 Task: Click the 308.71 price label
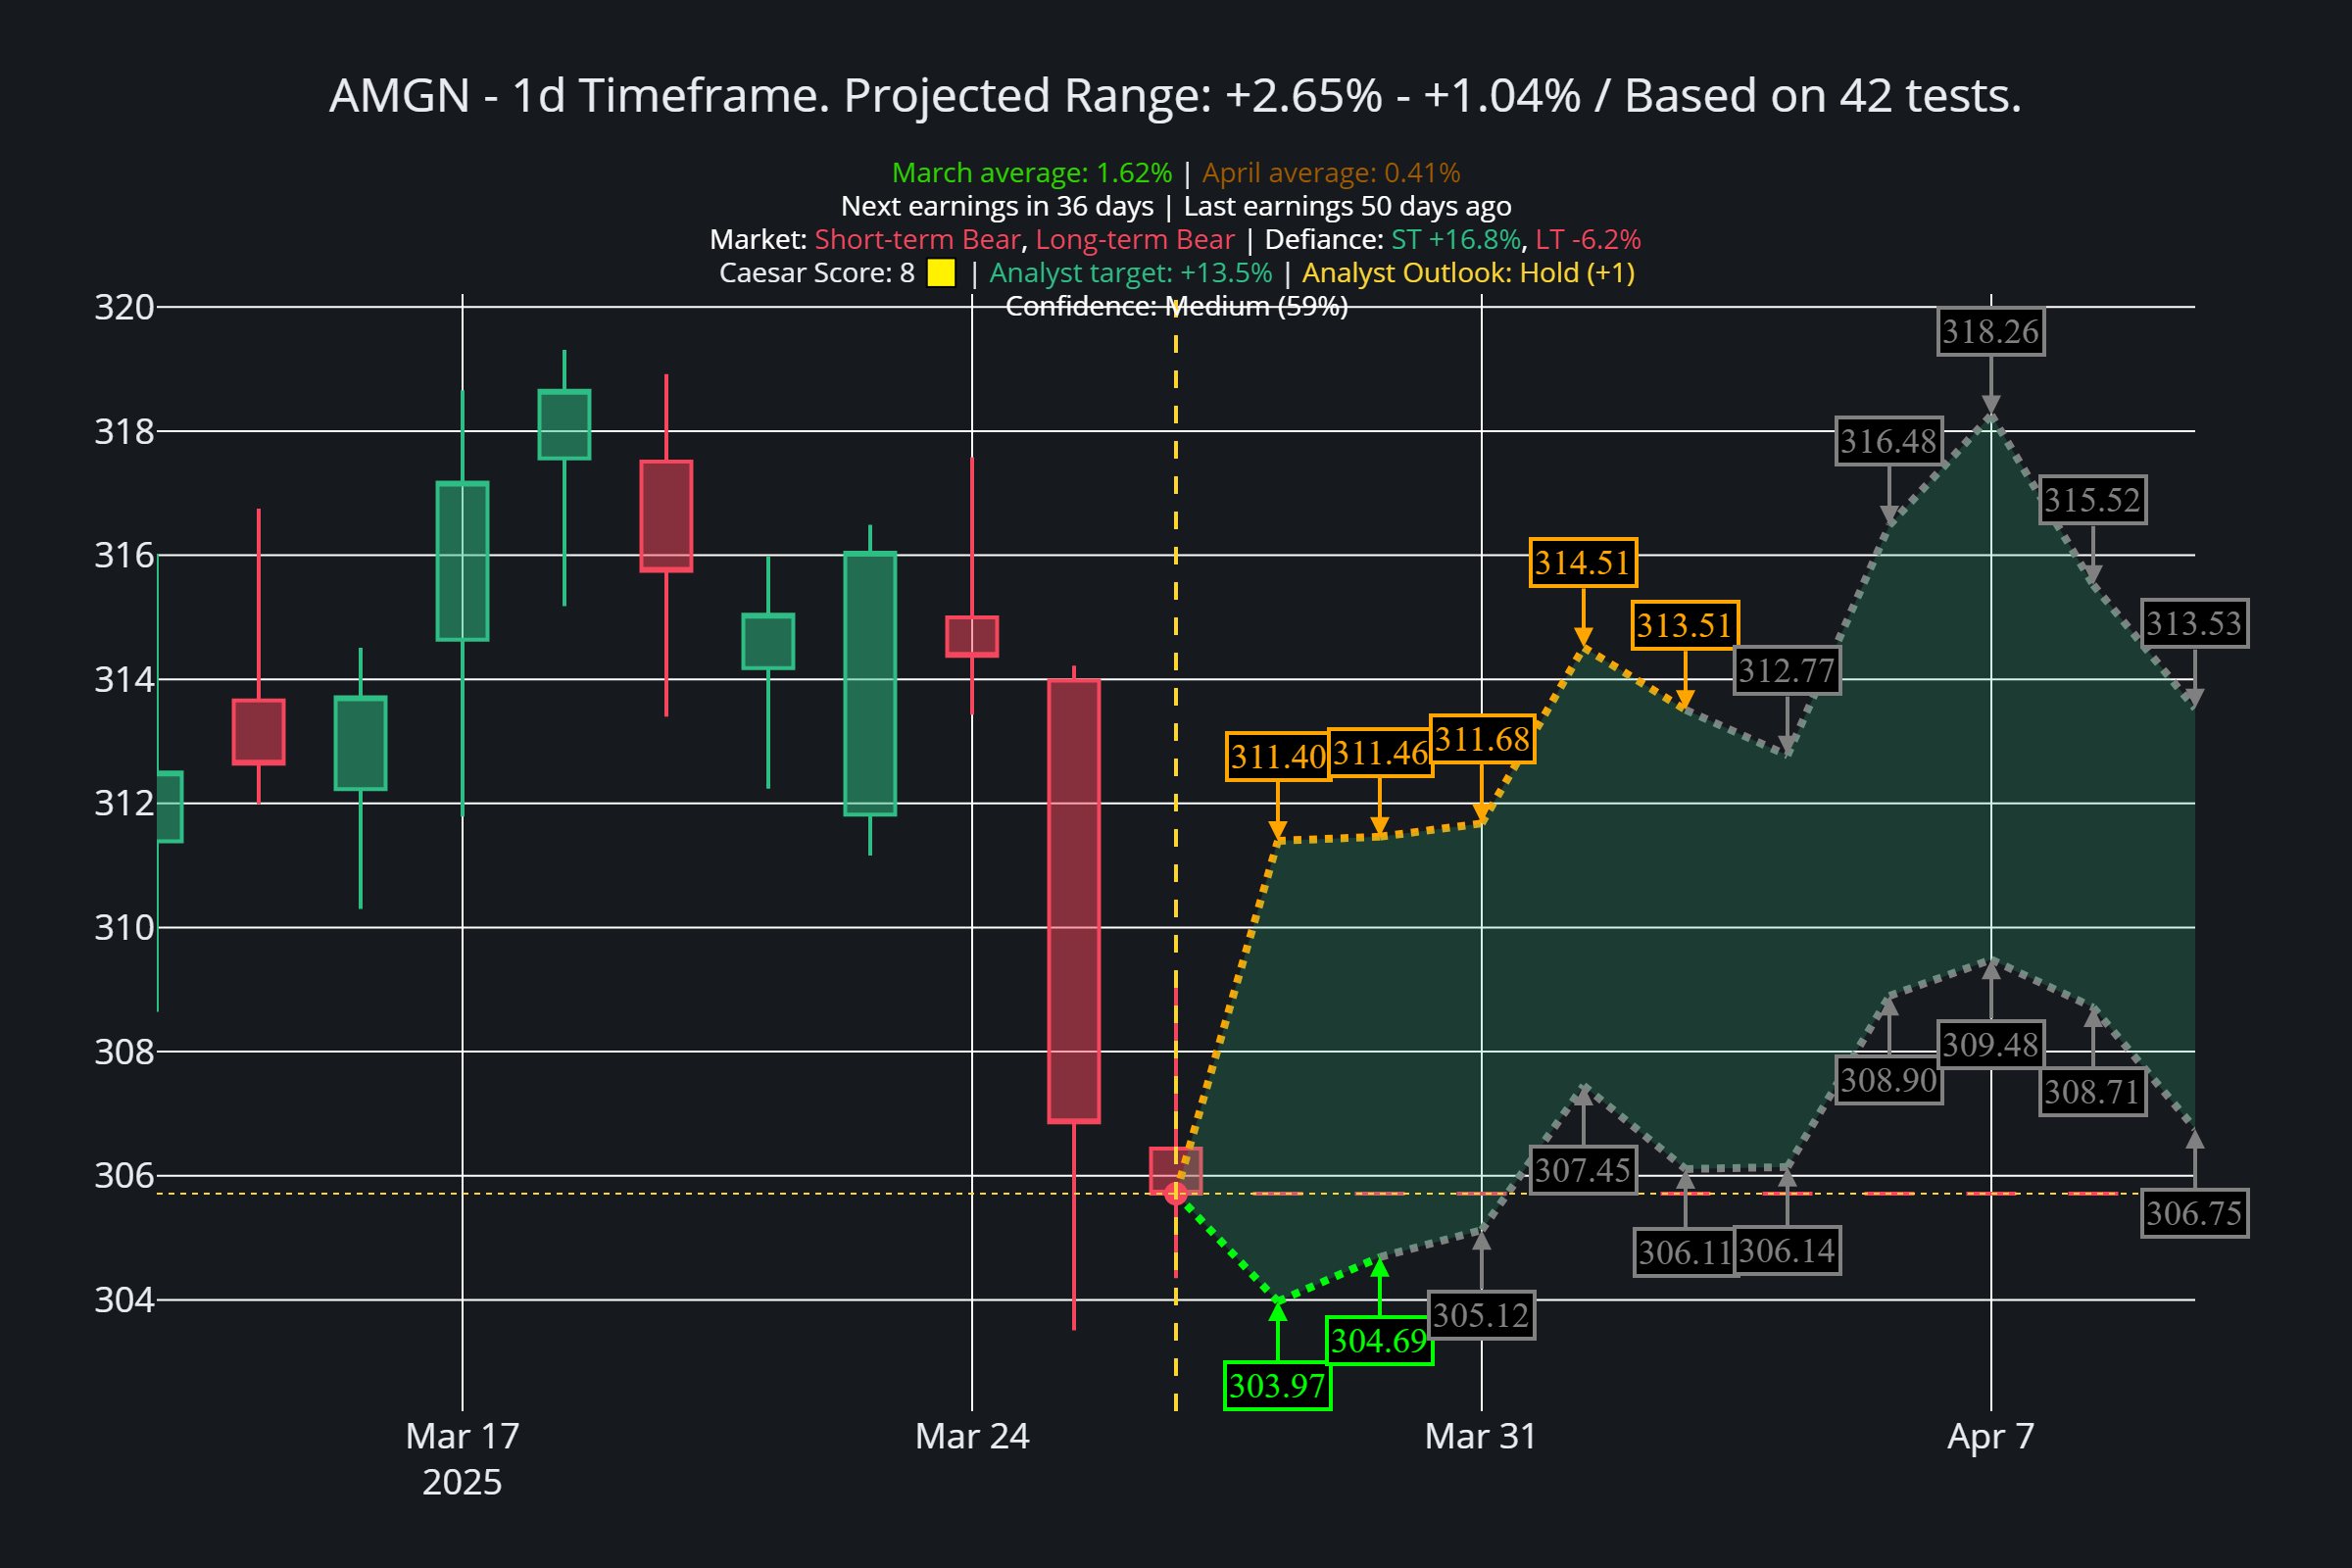tap(2092, 1092)
